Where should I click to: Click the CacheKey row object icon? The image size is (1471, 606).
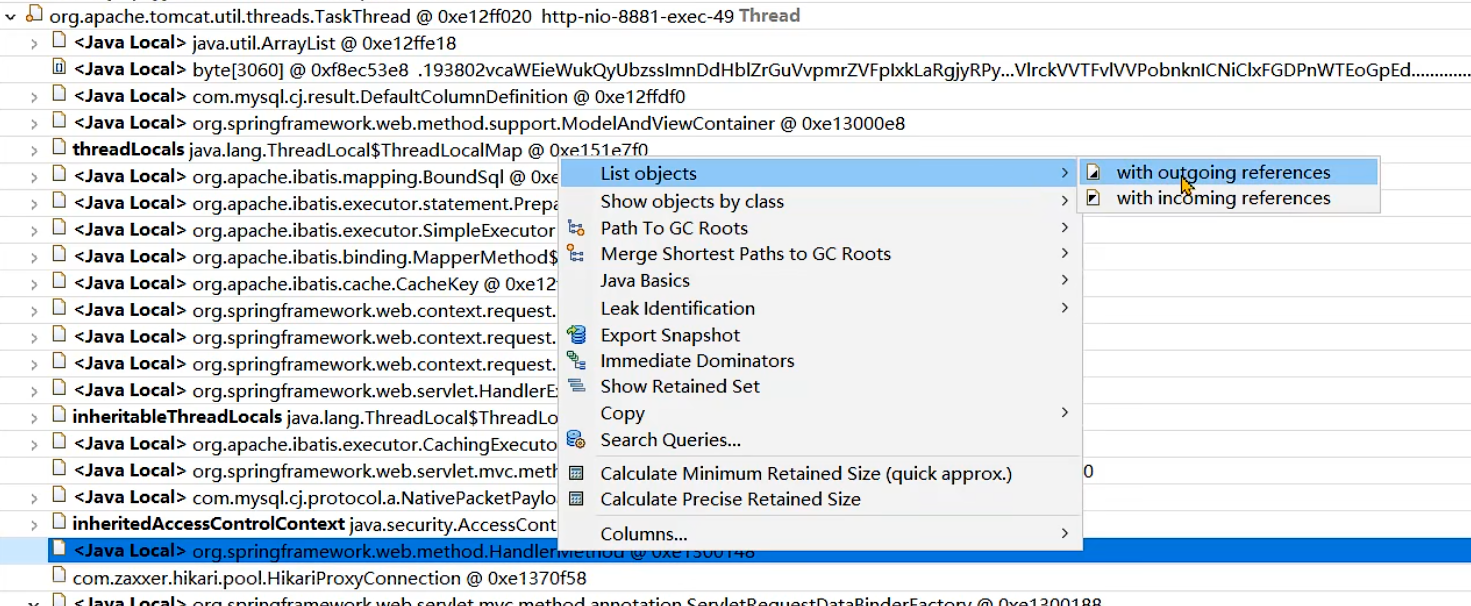(59, 283)
